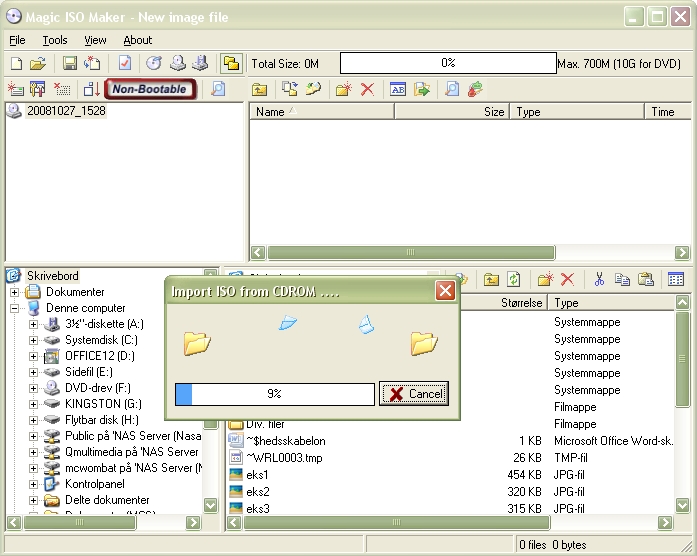The width and height of the screenshot is (697, 556).
Task: Click the New image file icon
Action: (x=15, y=63)
